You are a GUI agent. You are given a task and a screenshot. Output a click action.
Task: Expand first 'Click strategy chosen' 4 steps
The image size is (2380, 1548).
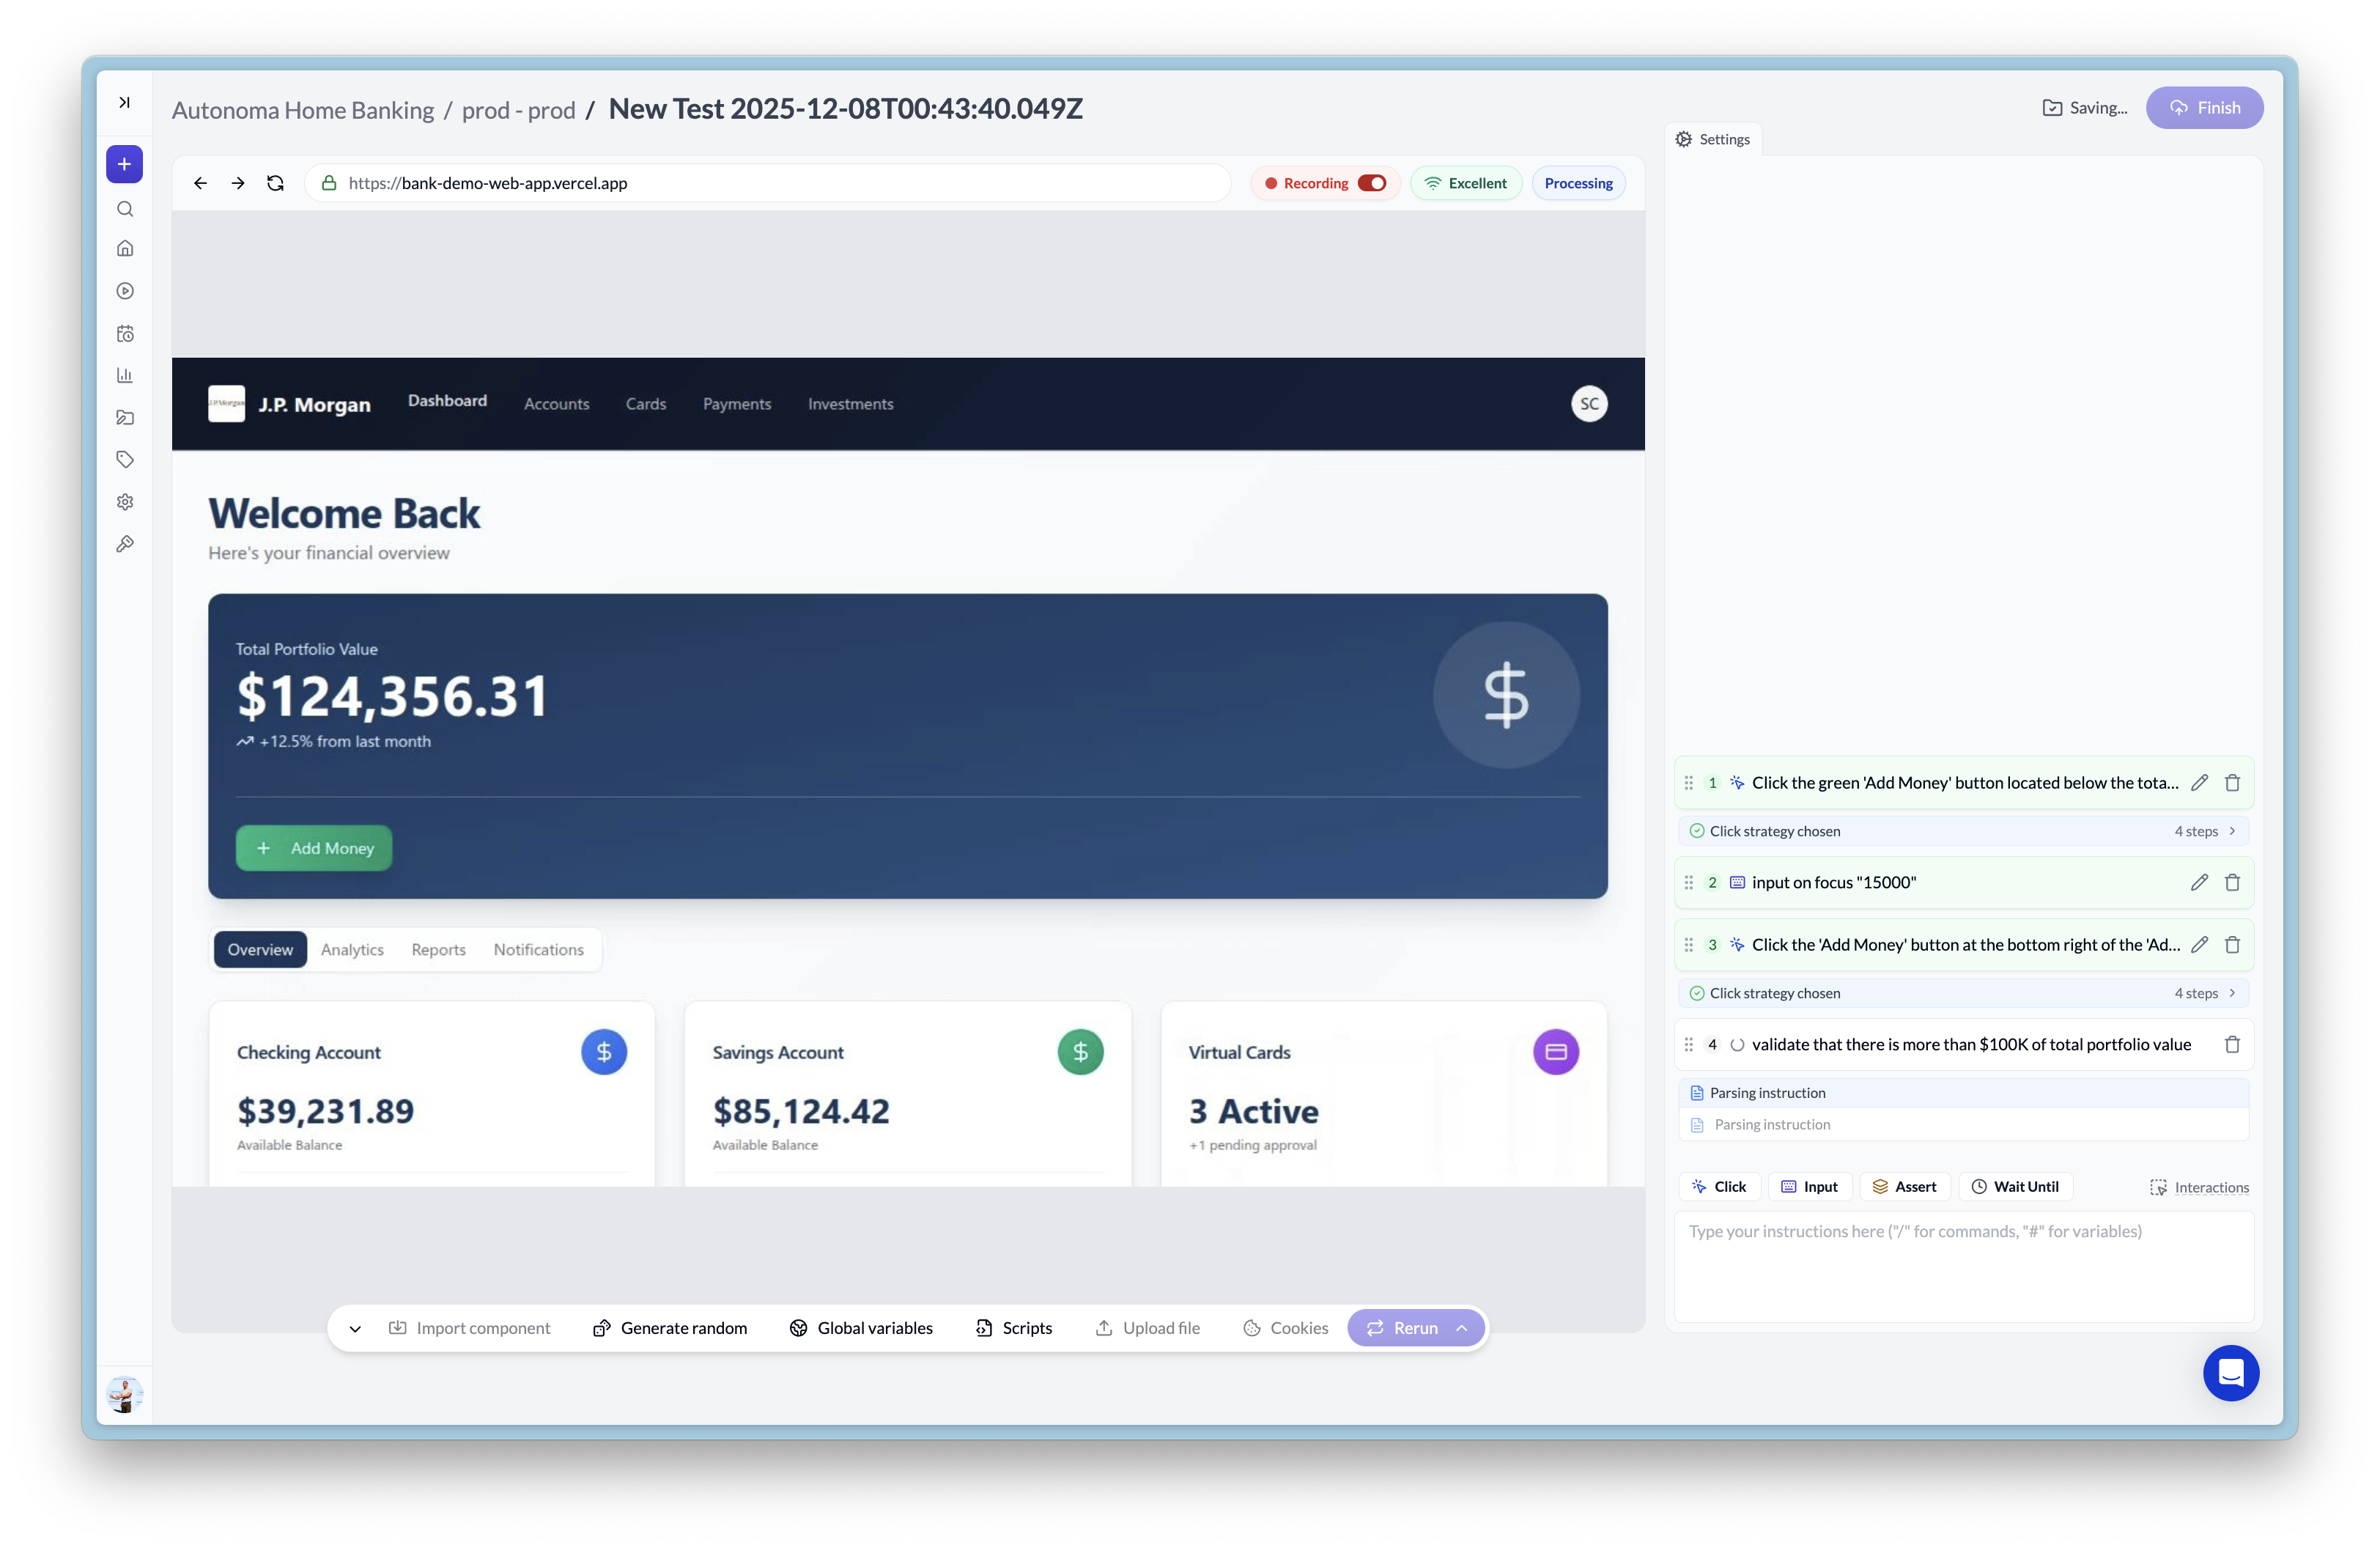(x=2231, y=831)
